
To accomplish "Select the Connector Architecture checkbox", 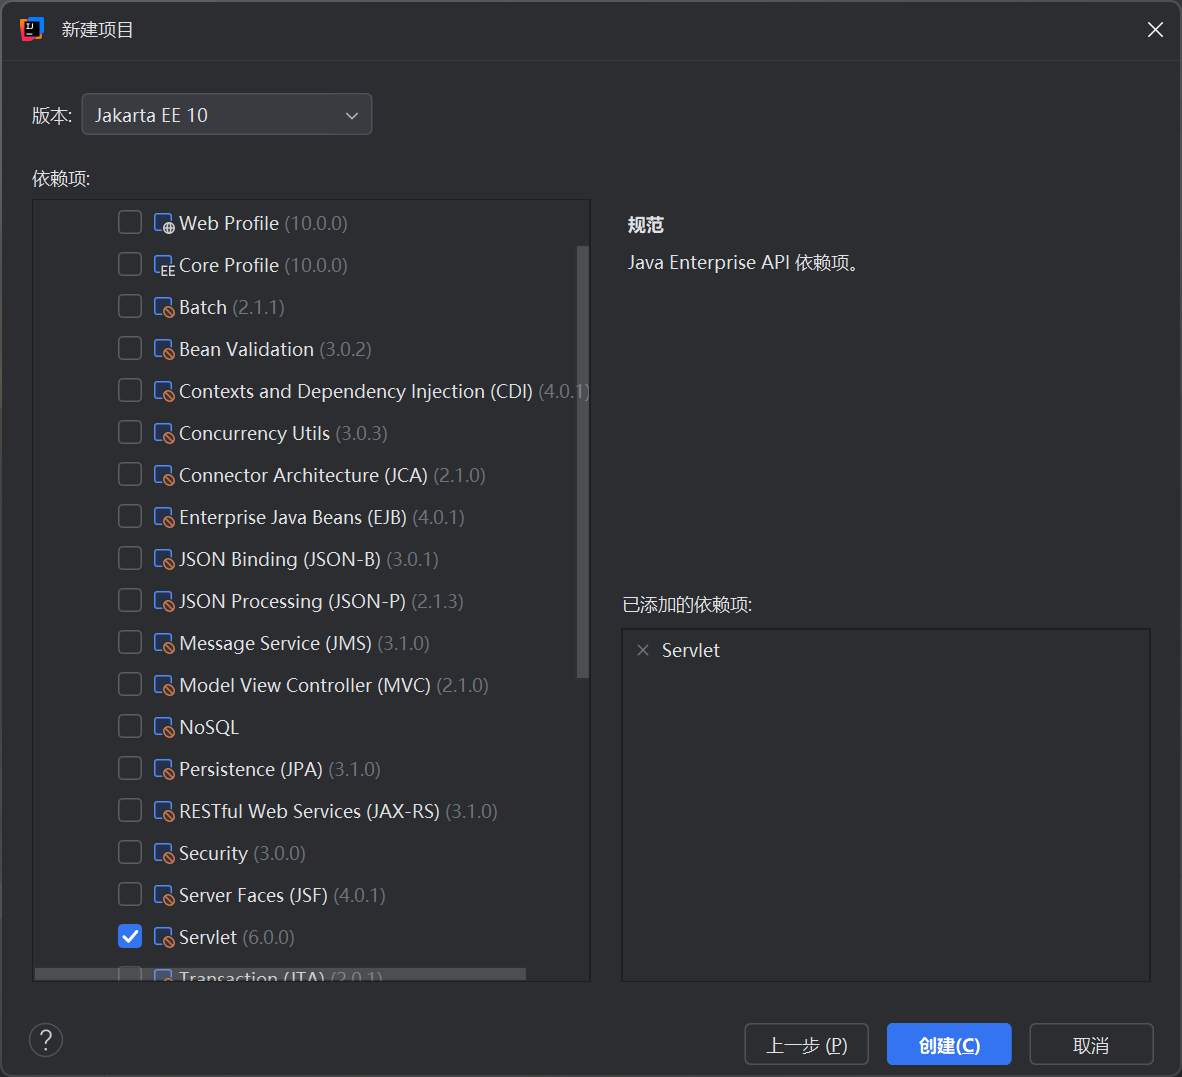I will 130,475.
